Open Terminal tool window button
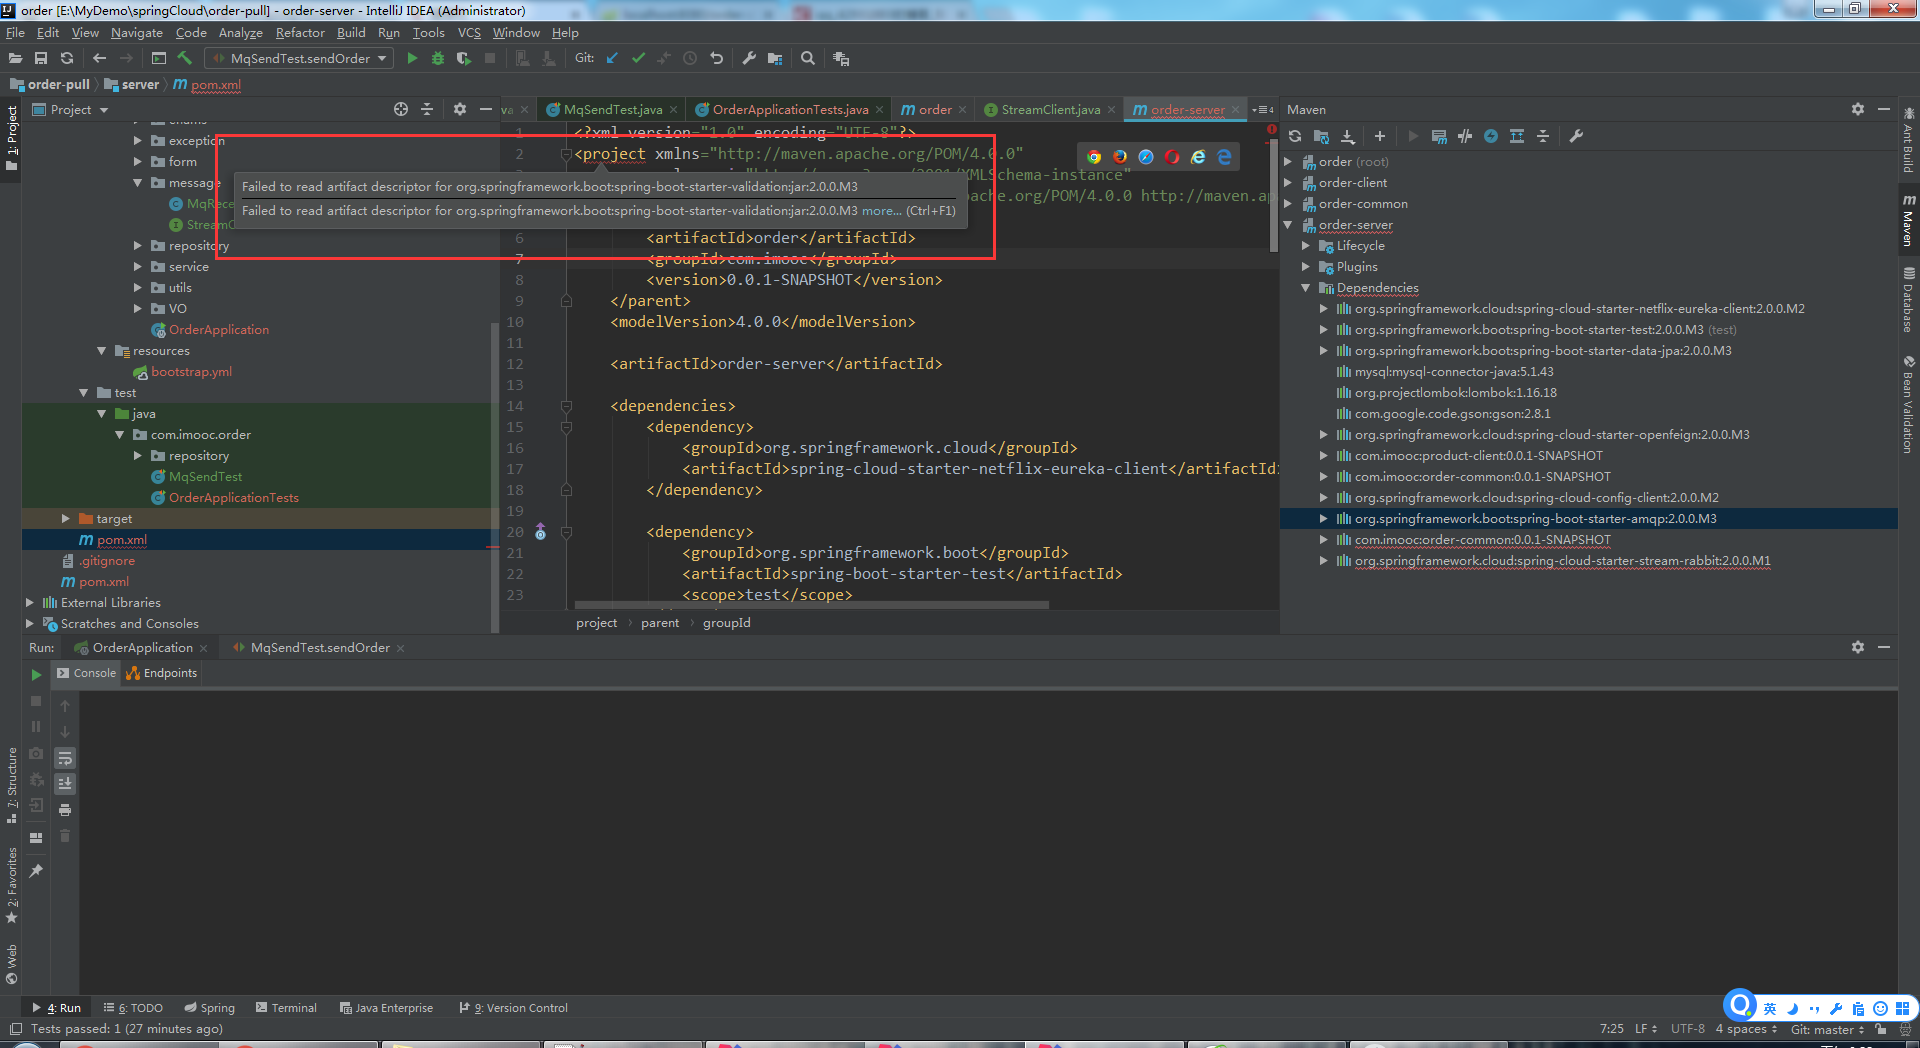The width and height of the screenshot is (1920, 1048). tap(286, 1008)
